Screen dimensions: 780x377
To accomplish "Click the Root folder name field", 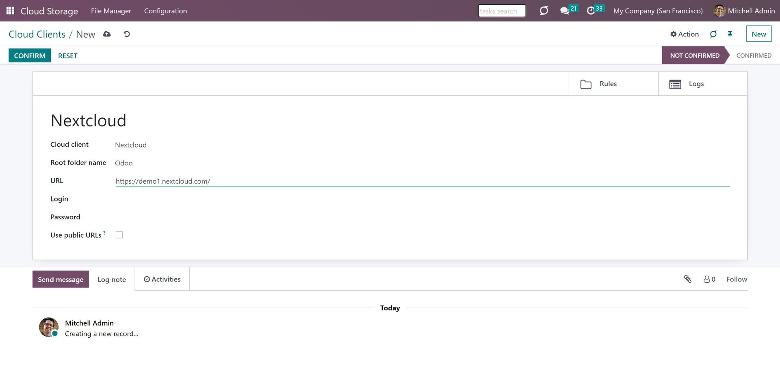I will point(422,163).
